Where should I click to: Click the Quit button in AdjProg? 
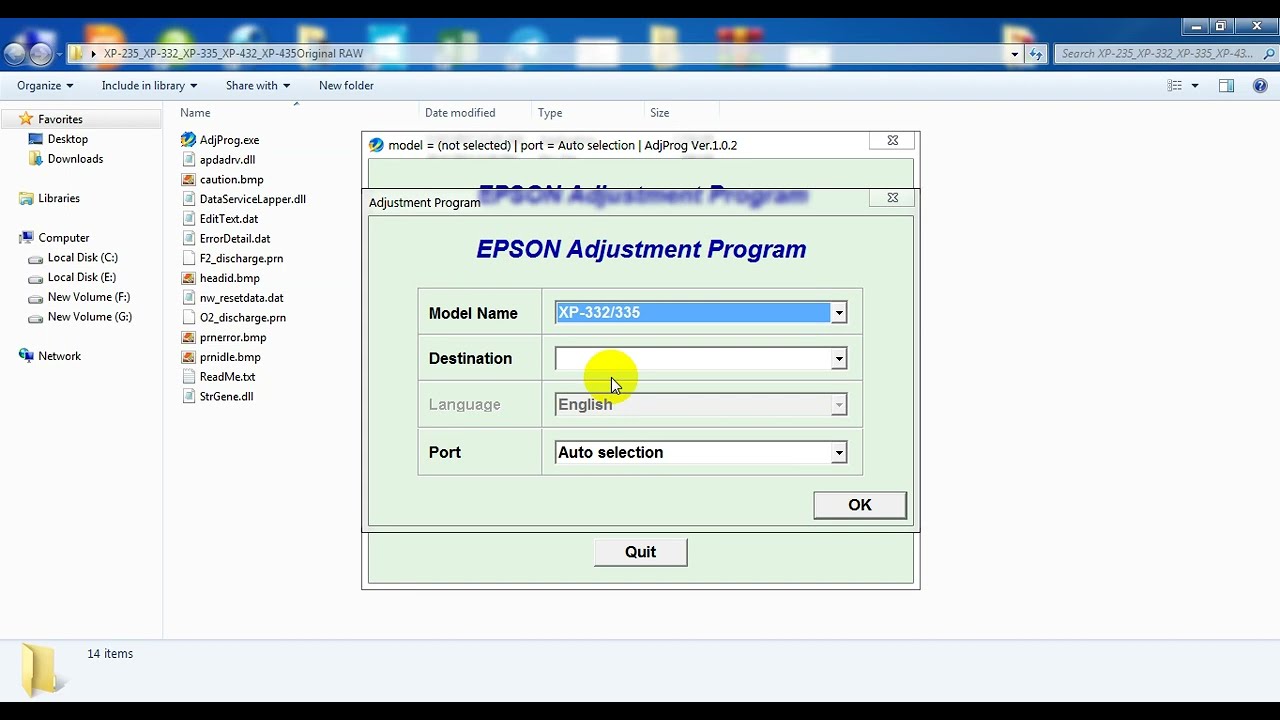(640, 552)
